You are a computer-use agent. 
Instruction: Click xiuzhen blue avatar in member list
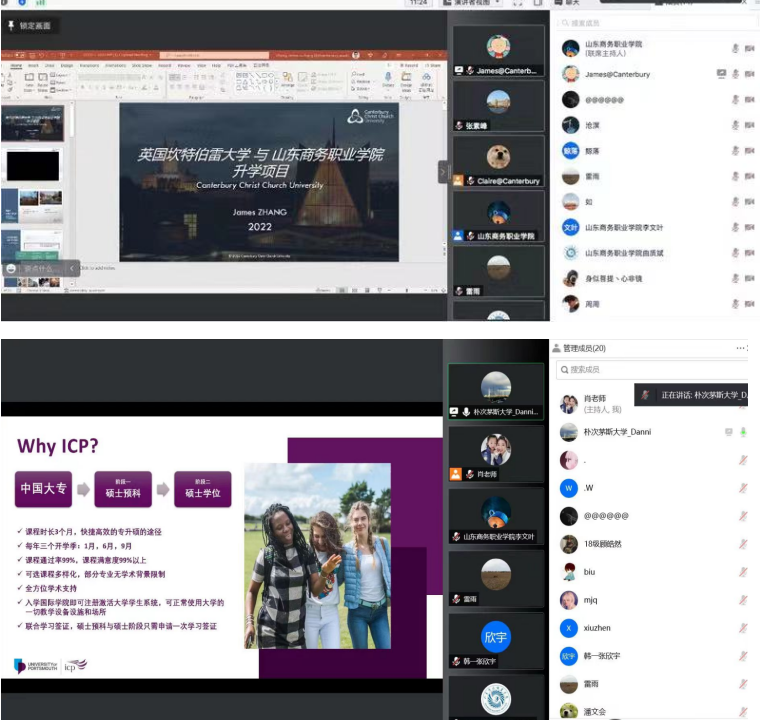569,628
